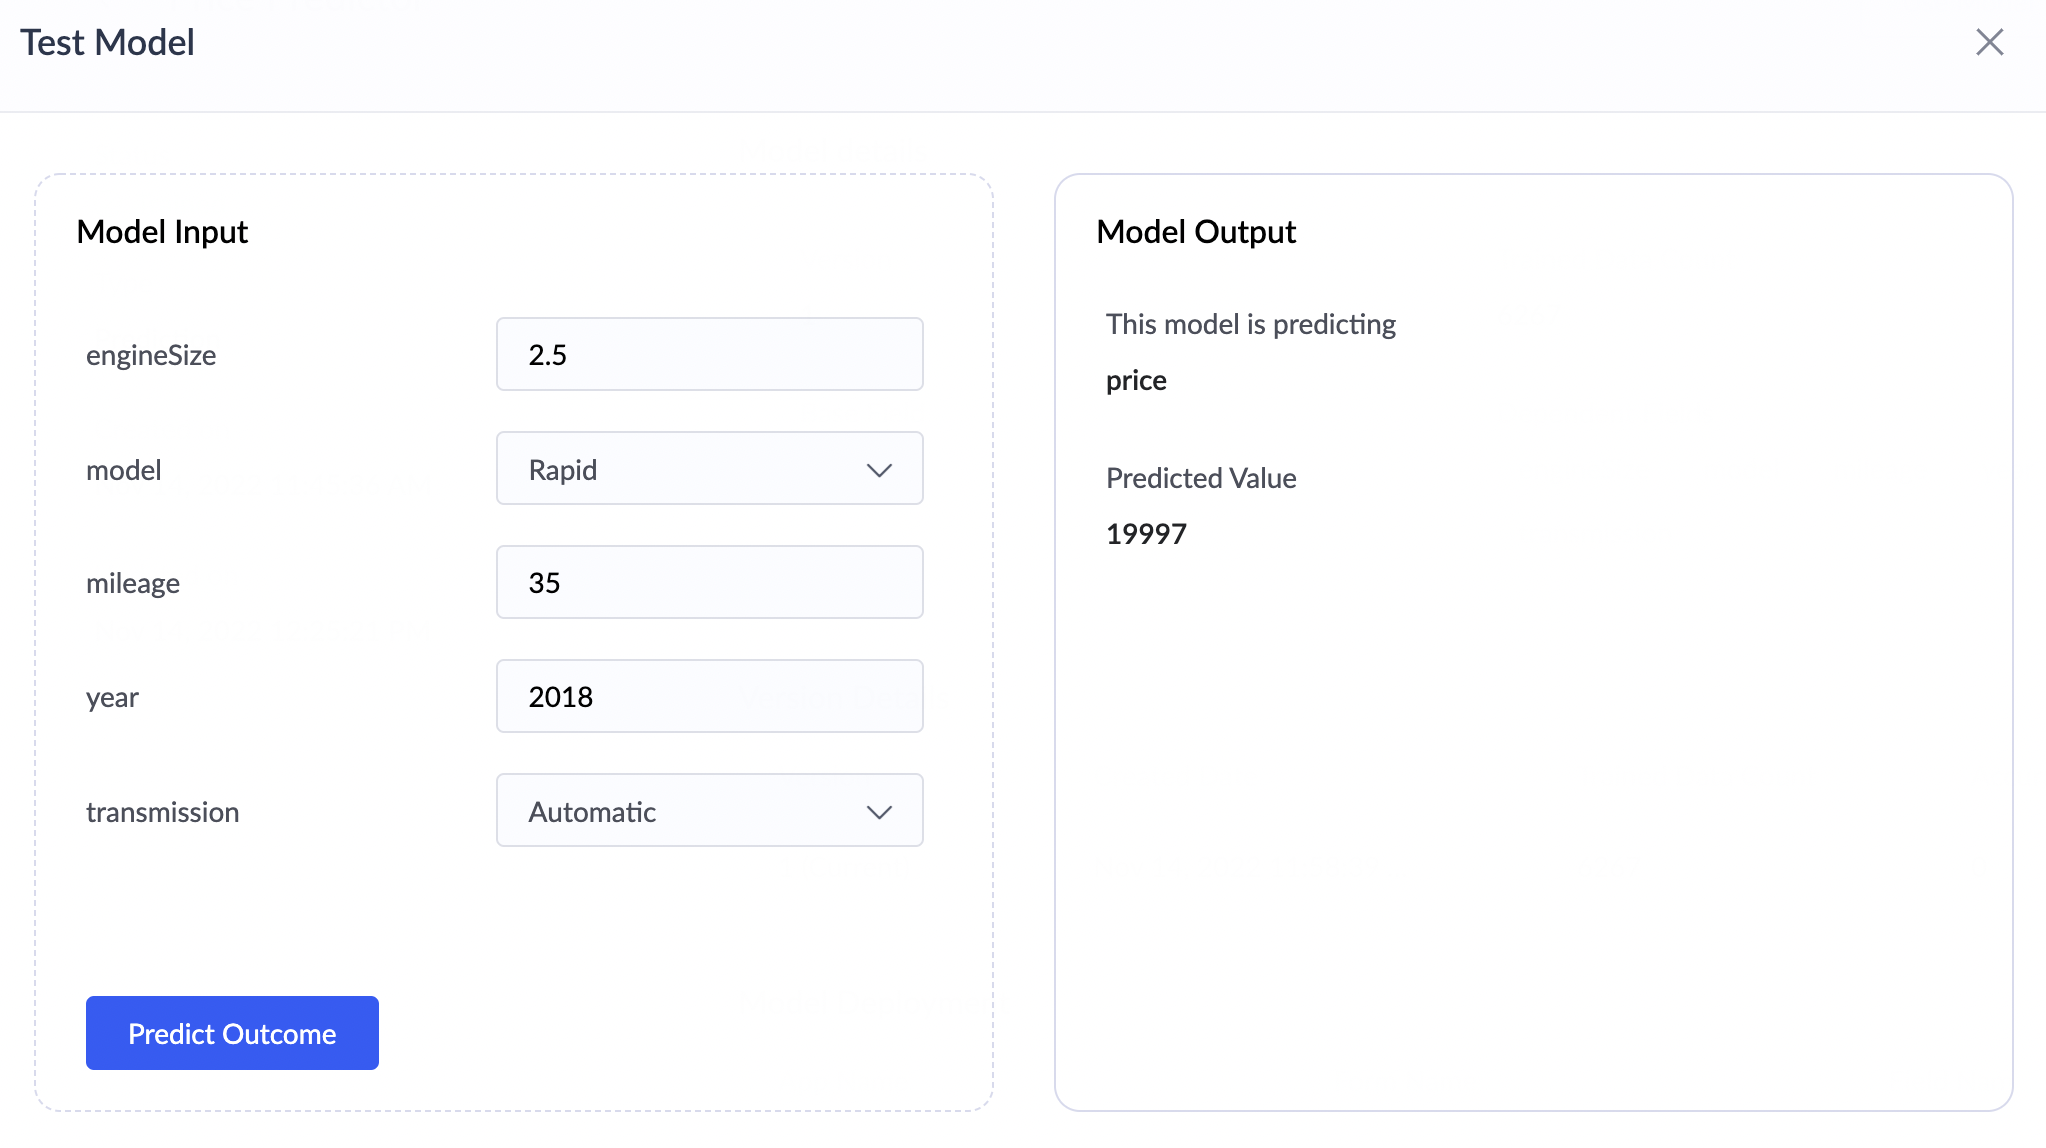
Task: Click the Model Output heading
Action: tap(1196, 232)
